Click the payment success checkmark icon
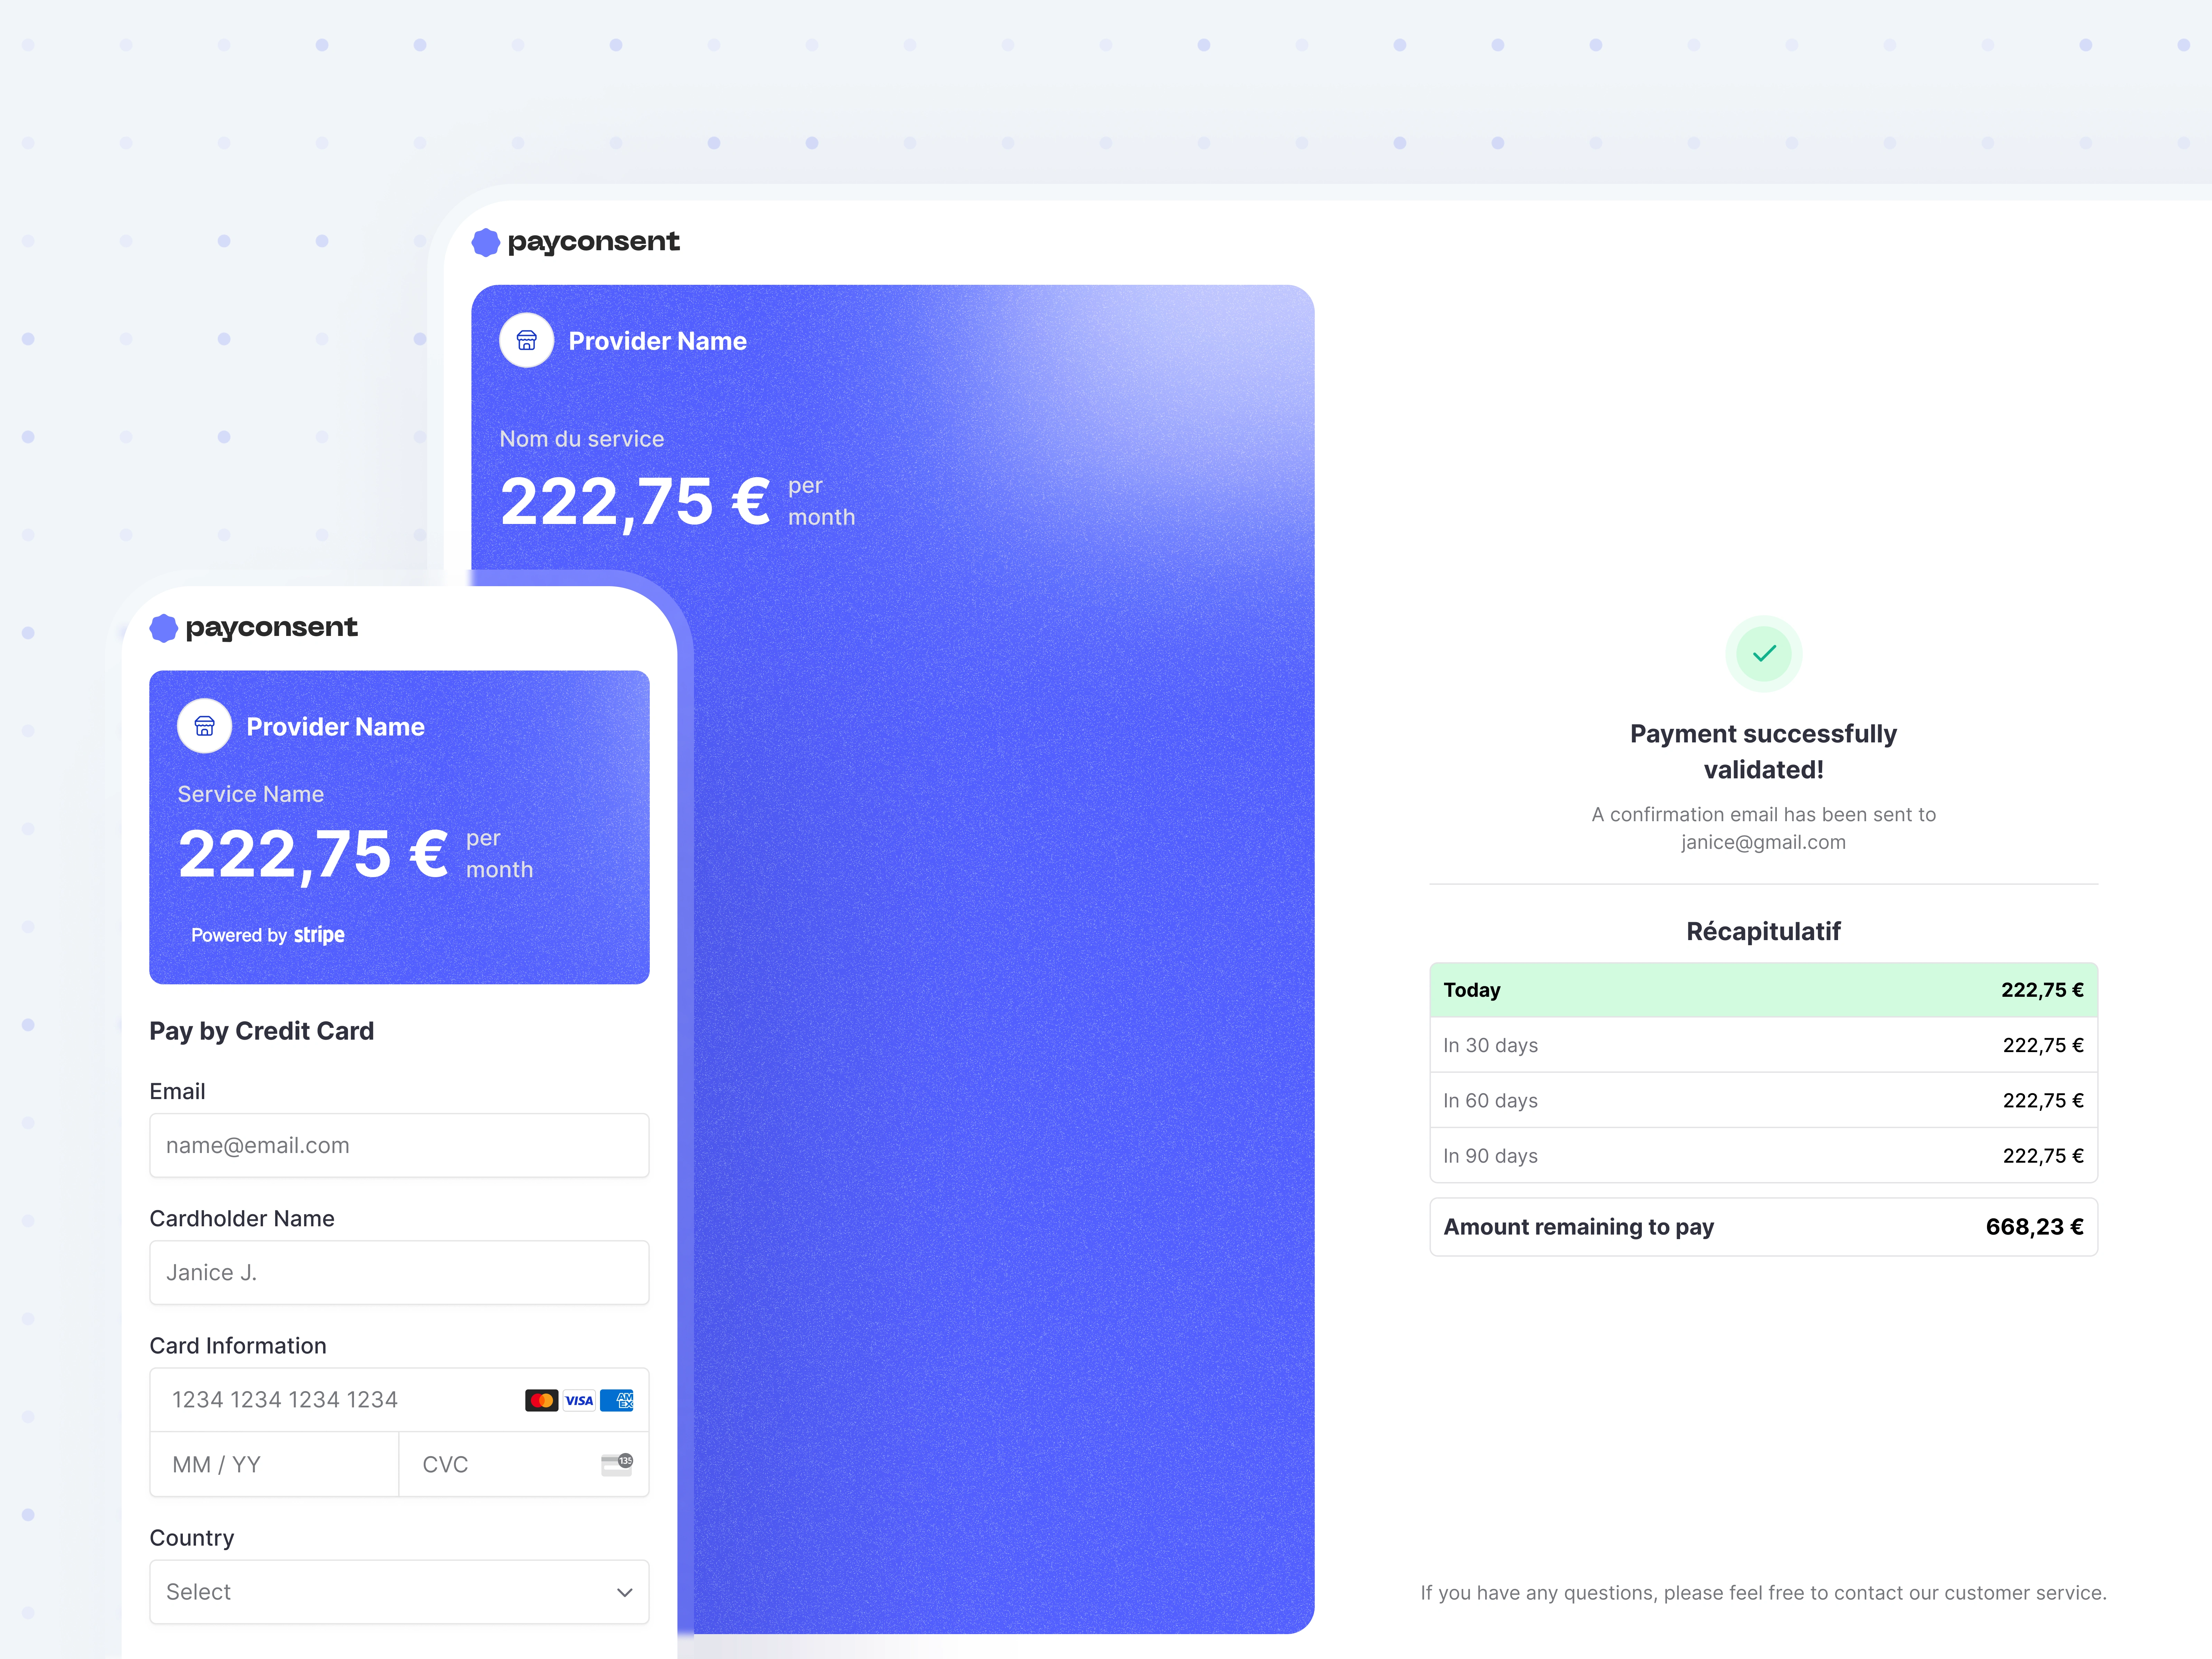 pyautogui.click(x=1764, y=654)
